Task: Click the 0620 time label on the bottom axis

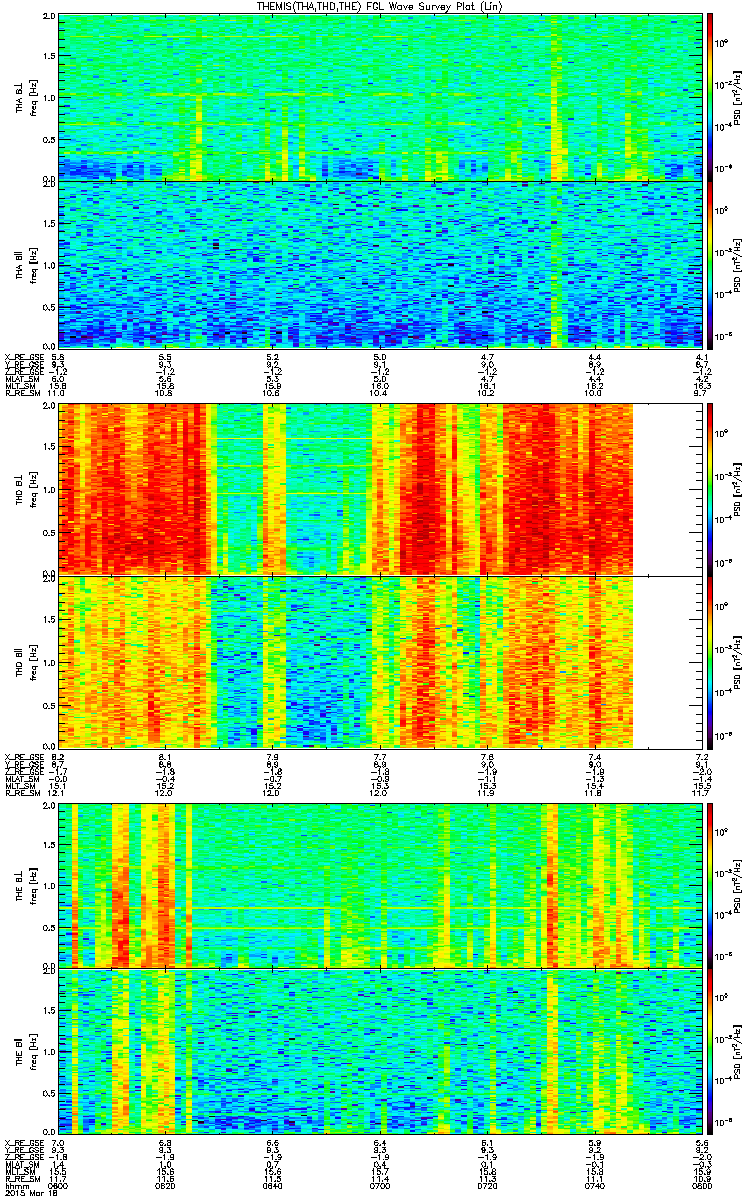Action: click(x=166, y=1185)
